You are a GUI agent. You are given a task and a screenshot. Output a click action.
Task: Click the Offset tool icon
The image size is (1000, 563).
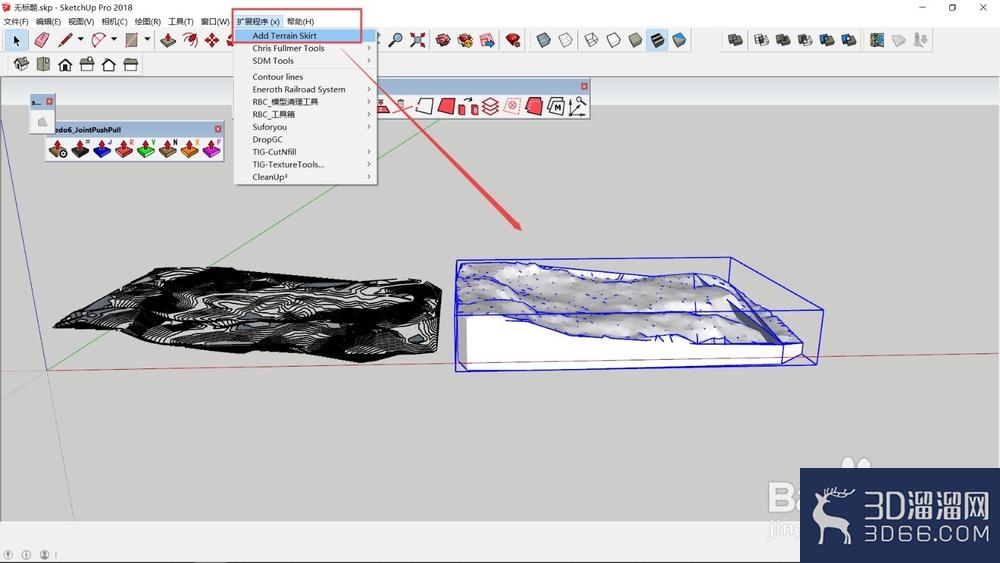(x=190, y=41)
